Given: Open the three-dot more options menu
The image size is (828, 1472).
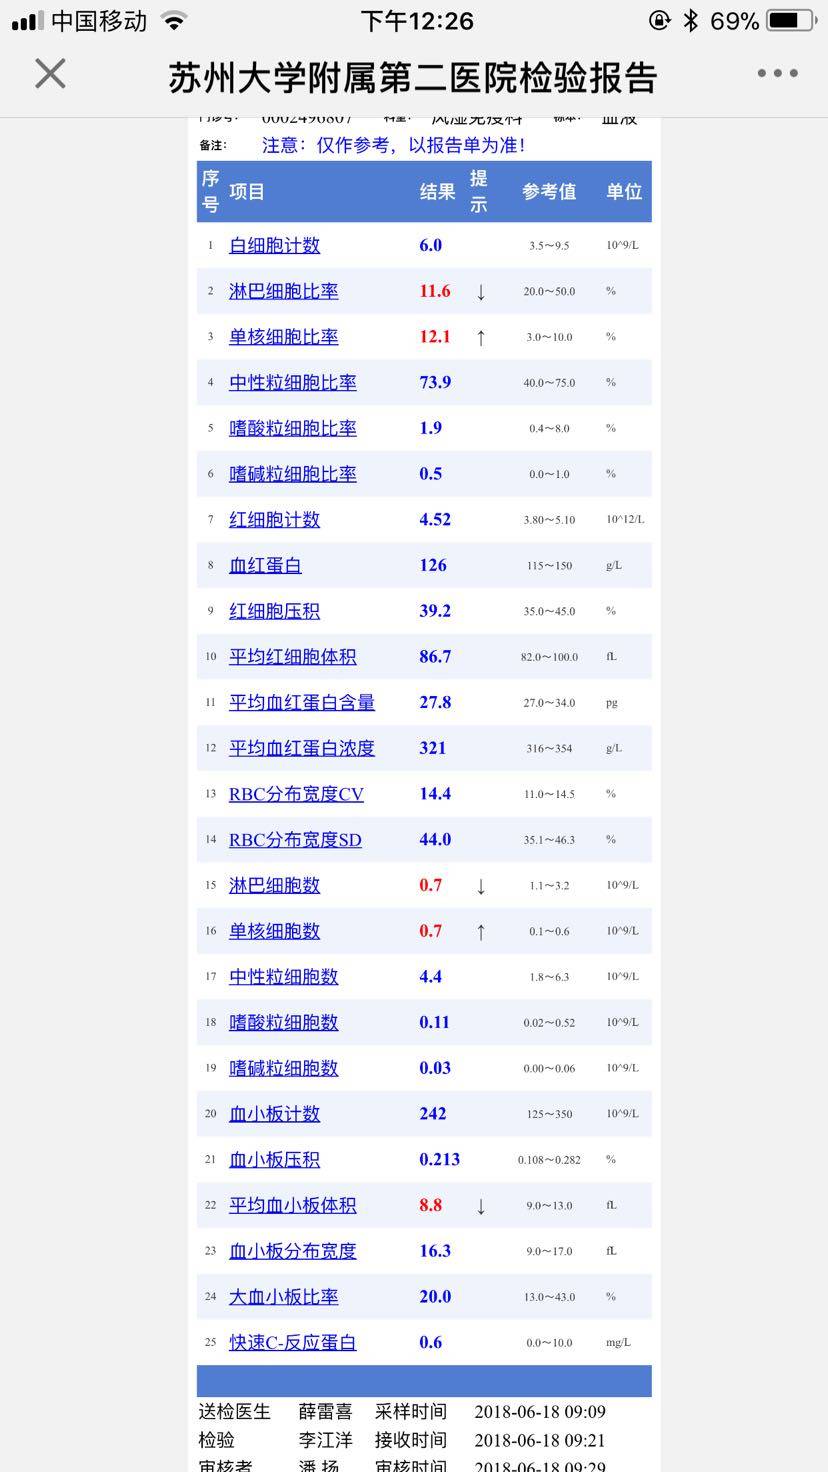Looking at the screenshot, I should [x=776, y=74].
